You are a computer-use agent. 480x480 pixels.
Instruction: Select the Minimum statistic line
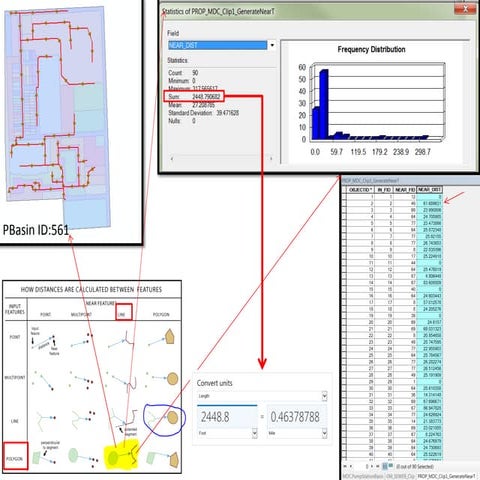point(182,81)
